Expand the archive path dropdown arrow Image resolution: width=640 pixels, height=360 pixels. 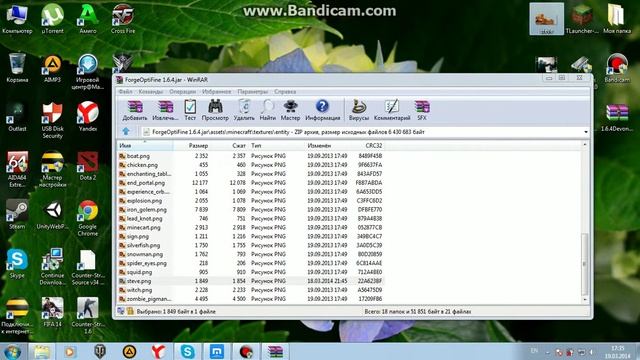pos(586,132)
